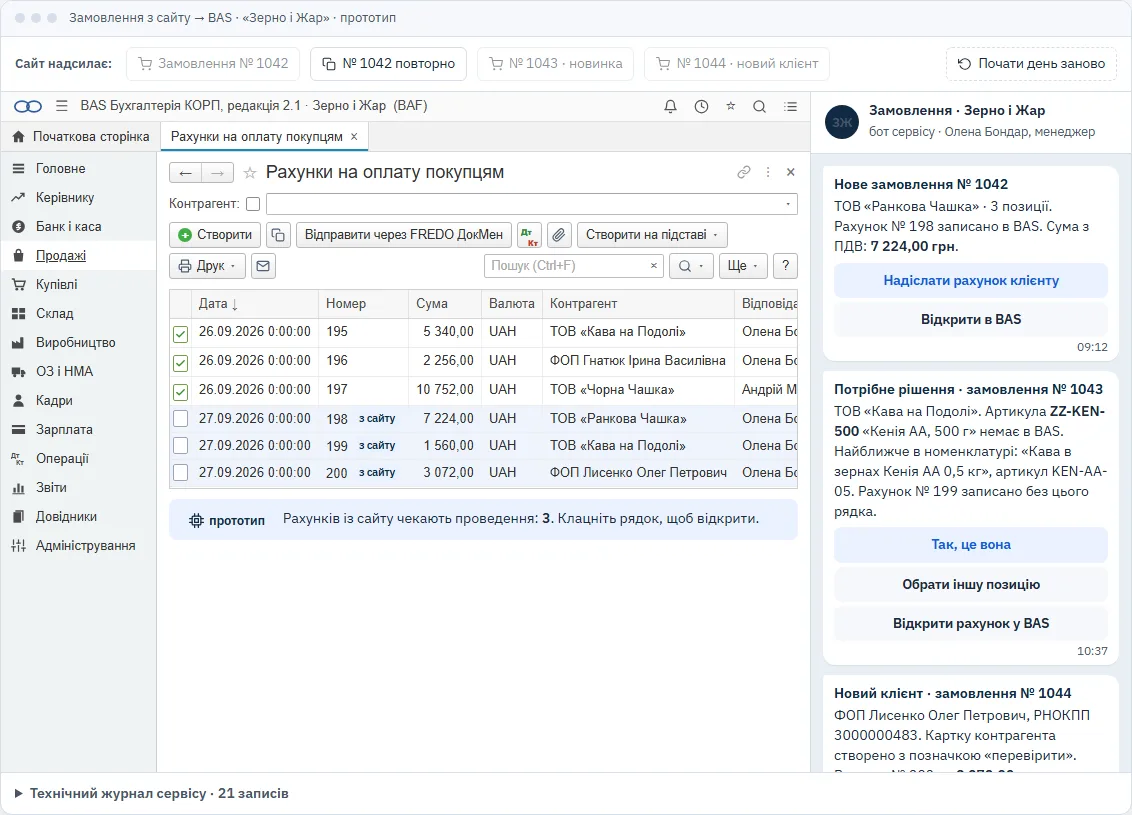The height and width of the screenshot is (815, 1132).
Task: Click Надіслати рахунок клієнту button
Action: coord(971,281)
